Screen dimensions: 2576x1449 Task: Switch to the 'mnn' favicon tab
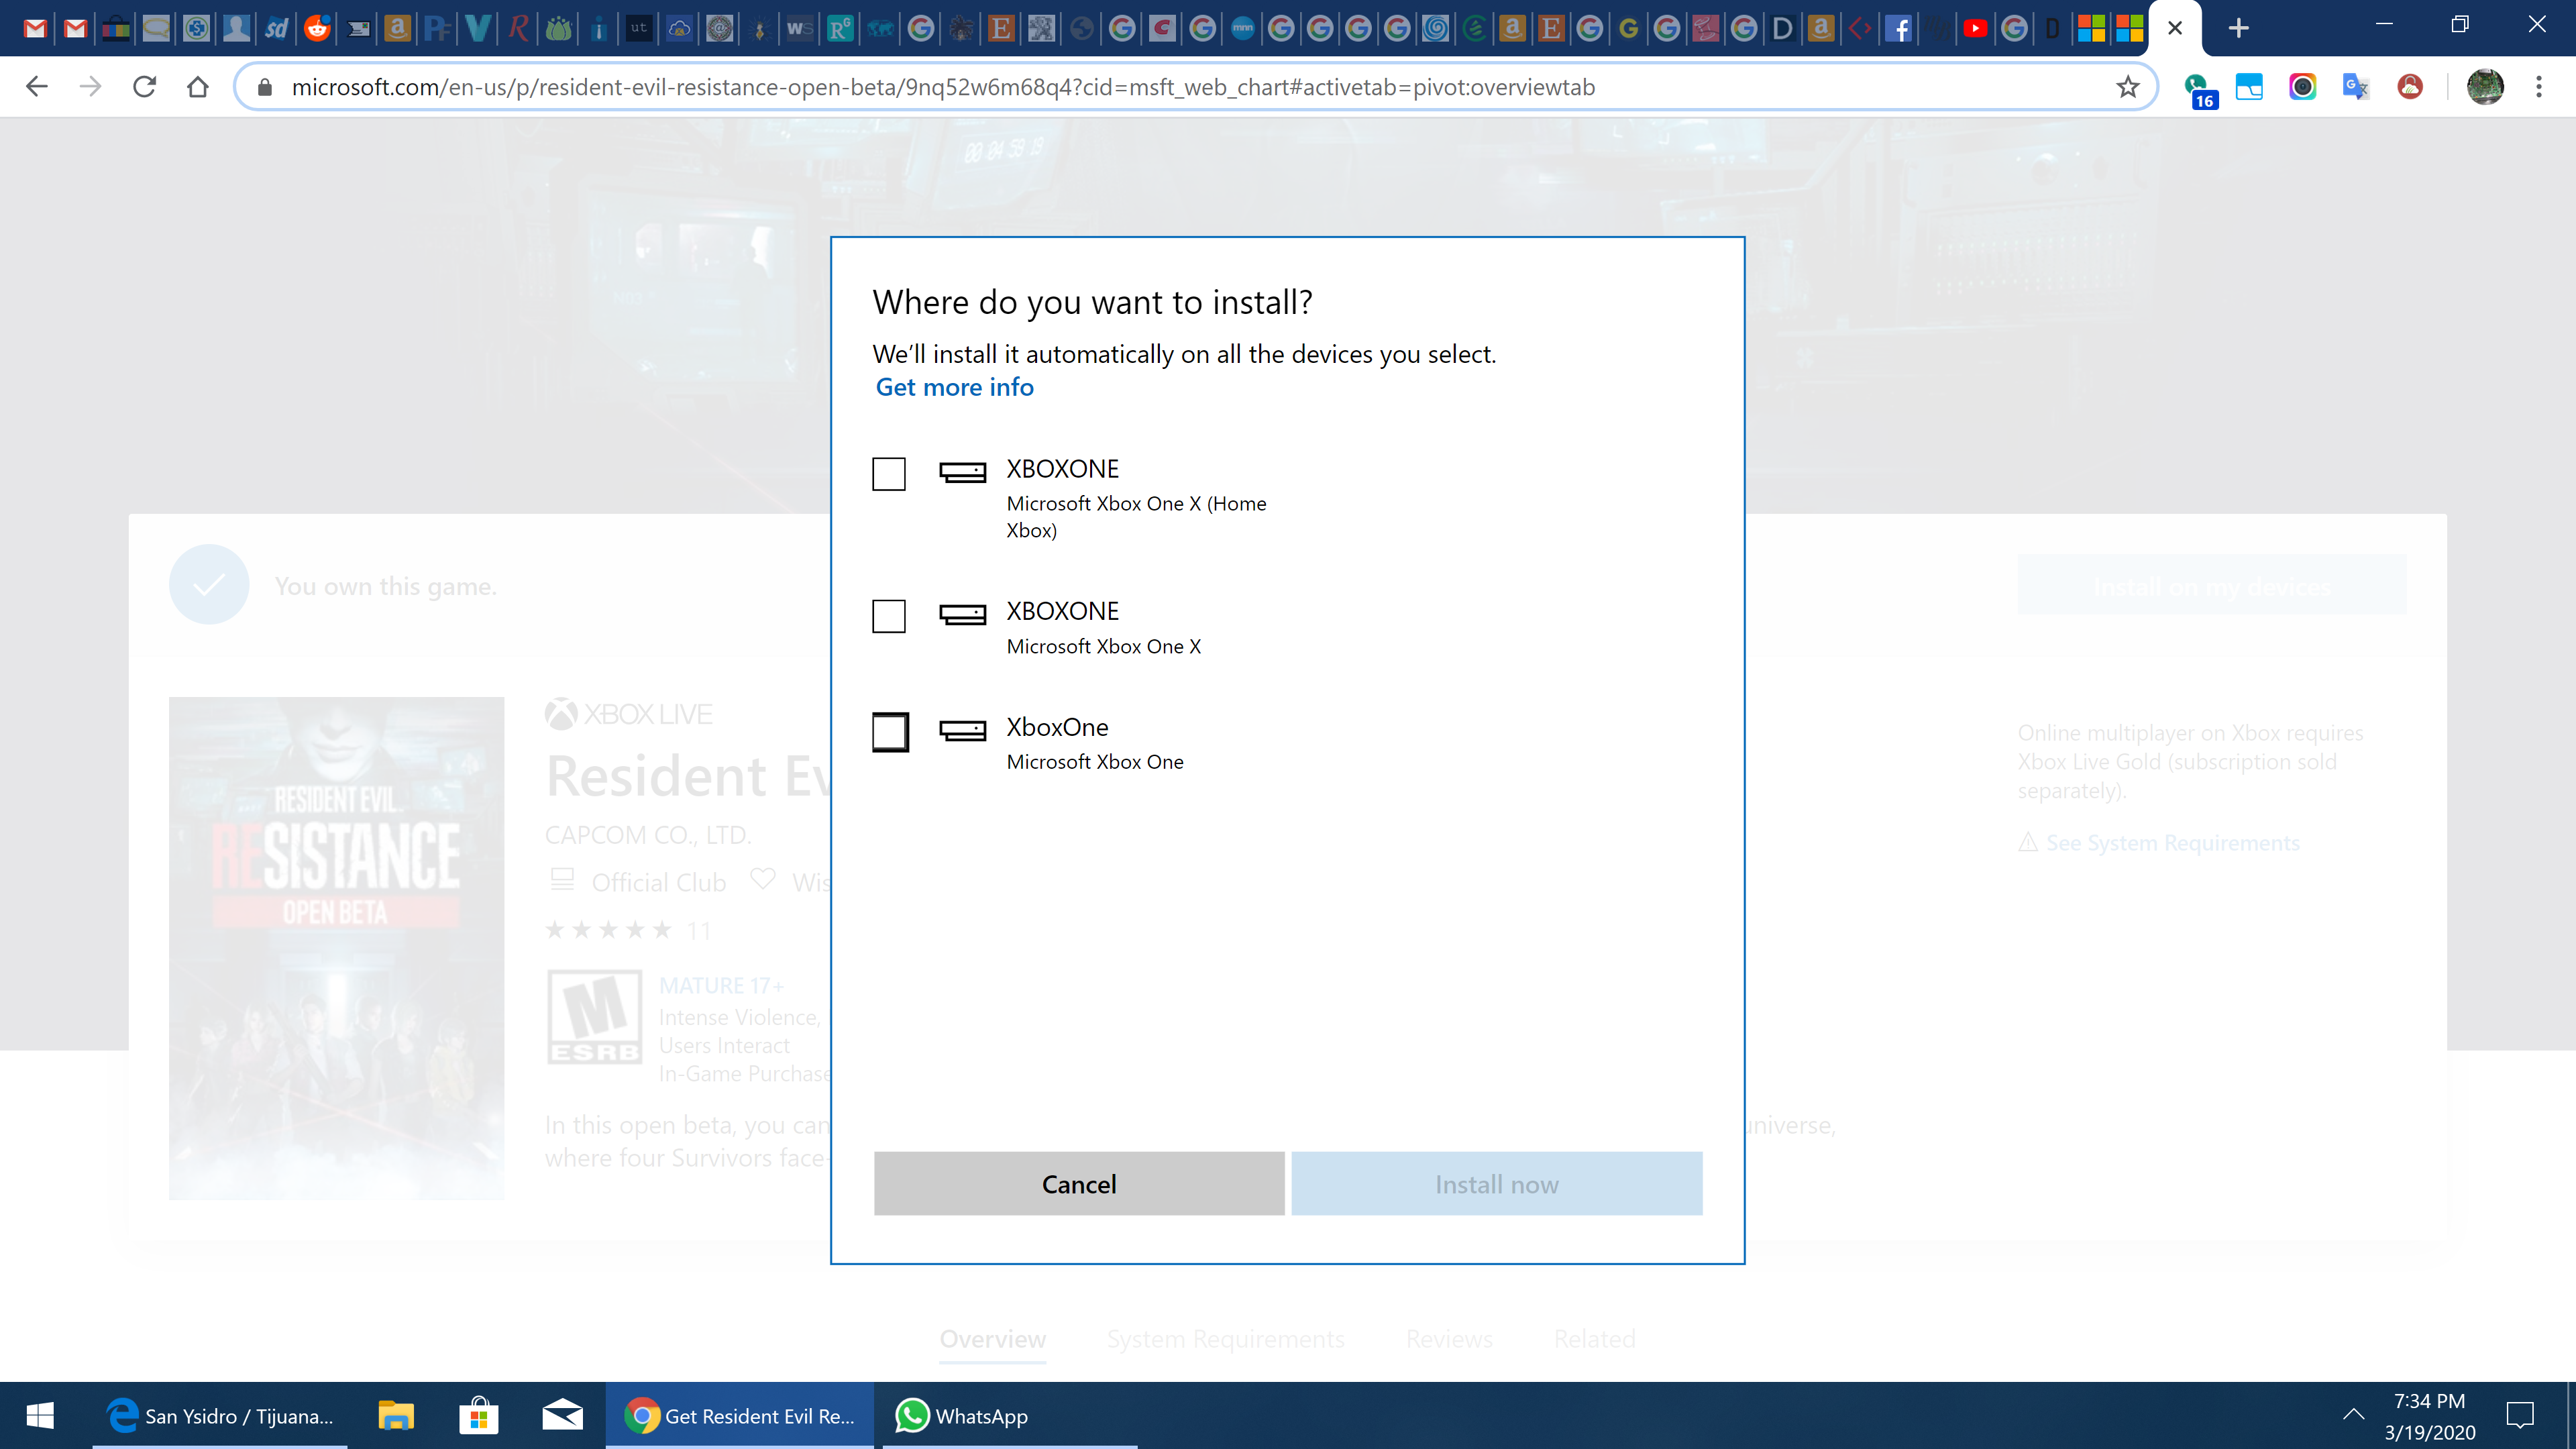pos(1243,28)
